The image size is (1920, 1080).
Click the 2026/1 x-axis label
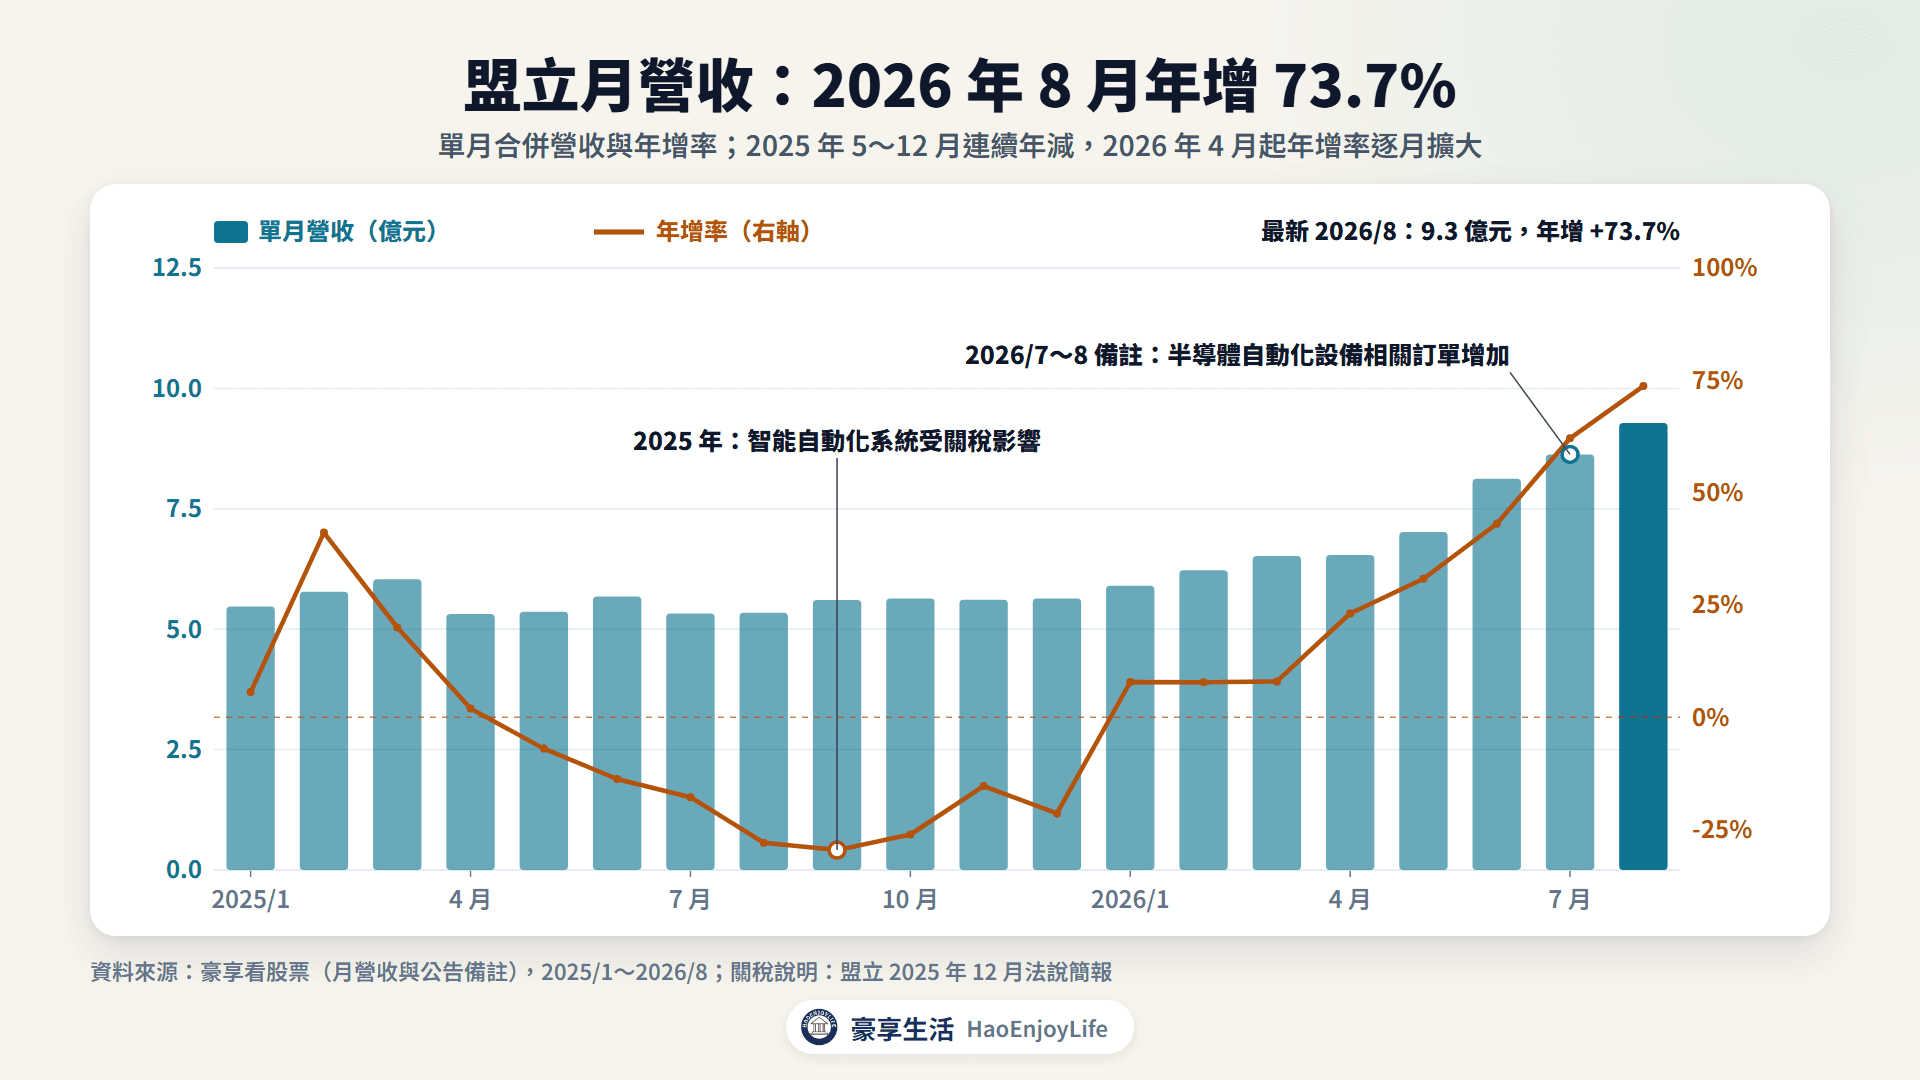click(1130, 900)
